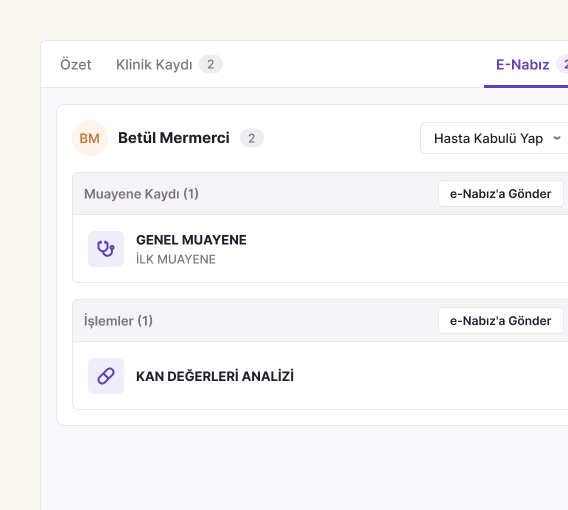Viewport: 568px width, 510px height.
Task: Click the E-Nabız tab count badge
Action: 563,64
